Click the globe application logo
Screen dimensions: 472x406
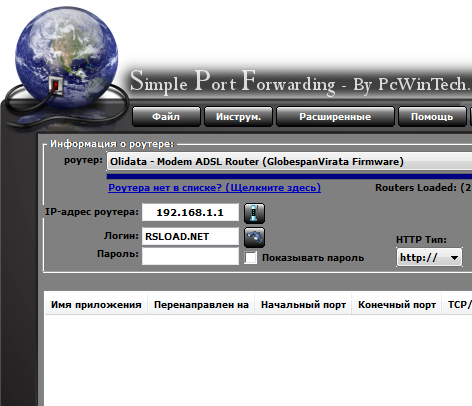click(x=66, y=57)
